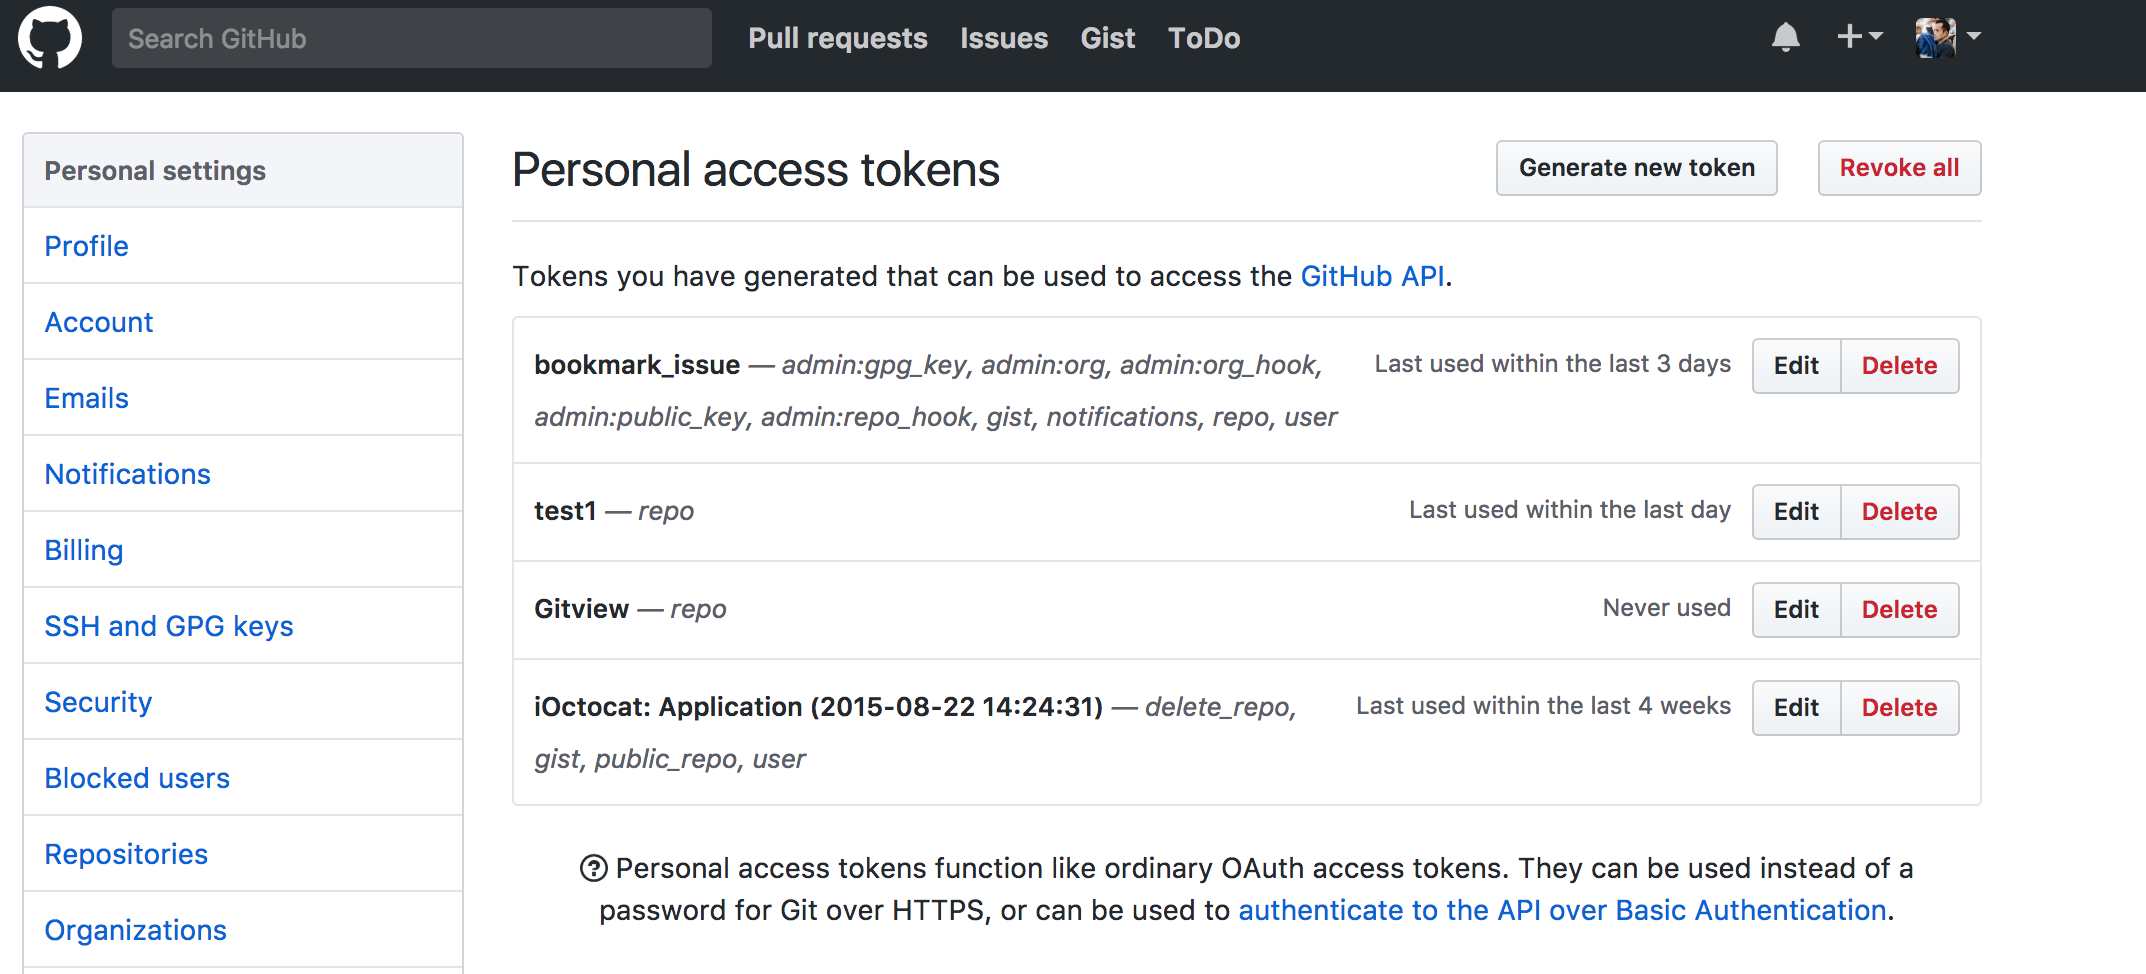Click Generate new token button
2146x974 pixels.
[x=1636, y=168]
